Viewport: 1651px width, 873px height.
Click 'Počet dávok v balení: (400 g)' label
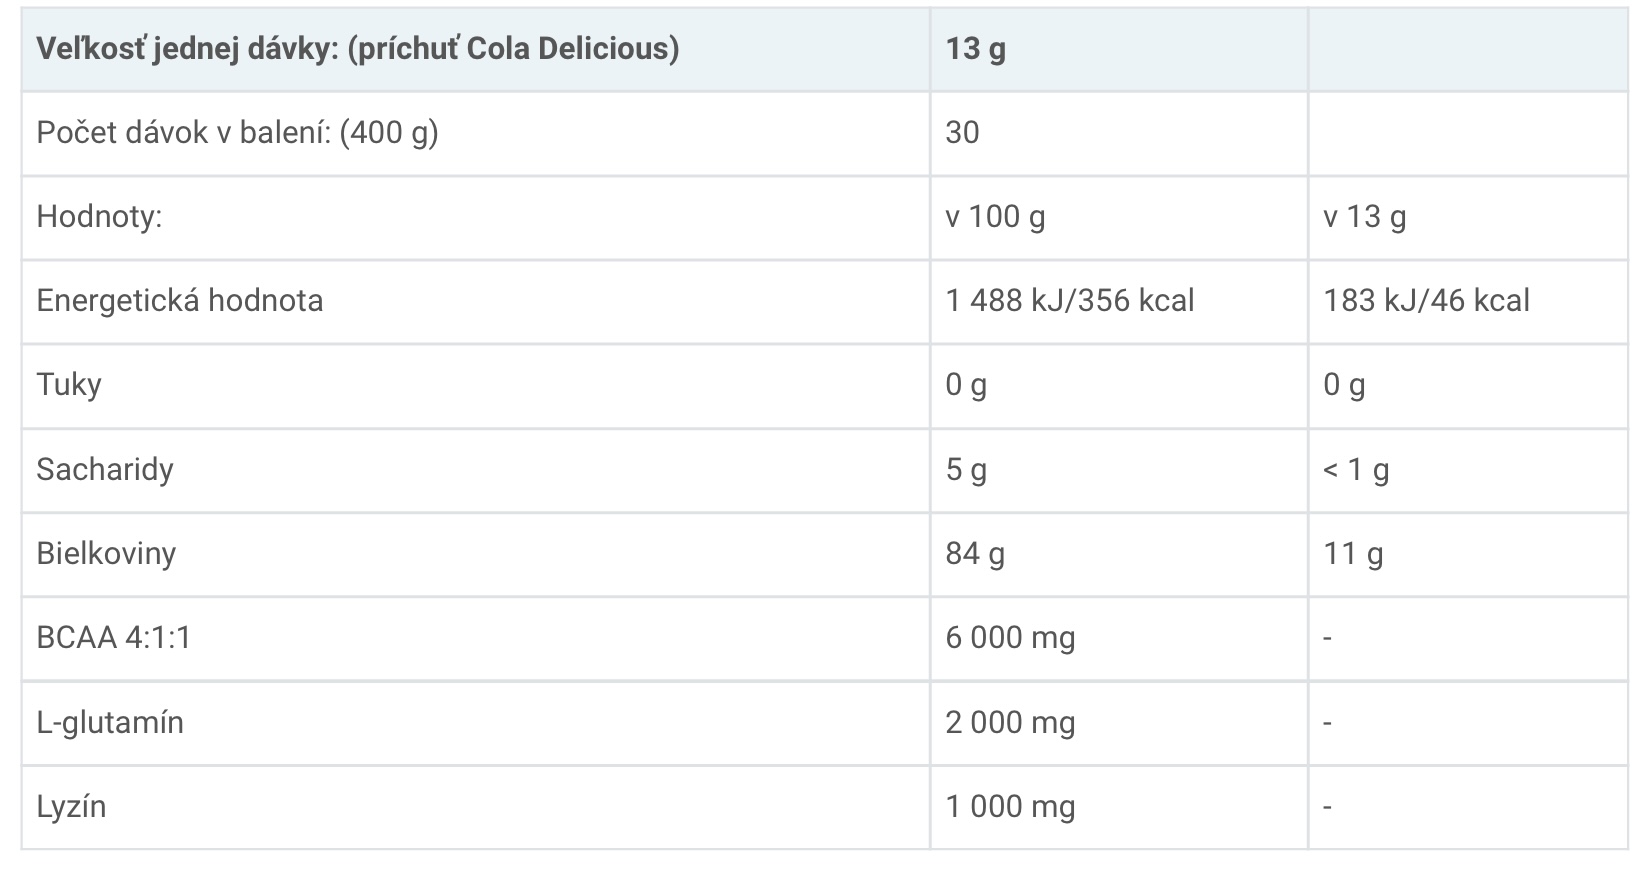pos(237,133)
